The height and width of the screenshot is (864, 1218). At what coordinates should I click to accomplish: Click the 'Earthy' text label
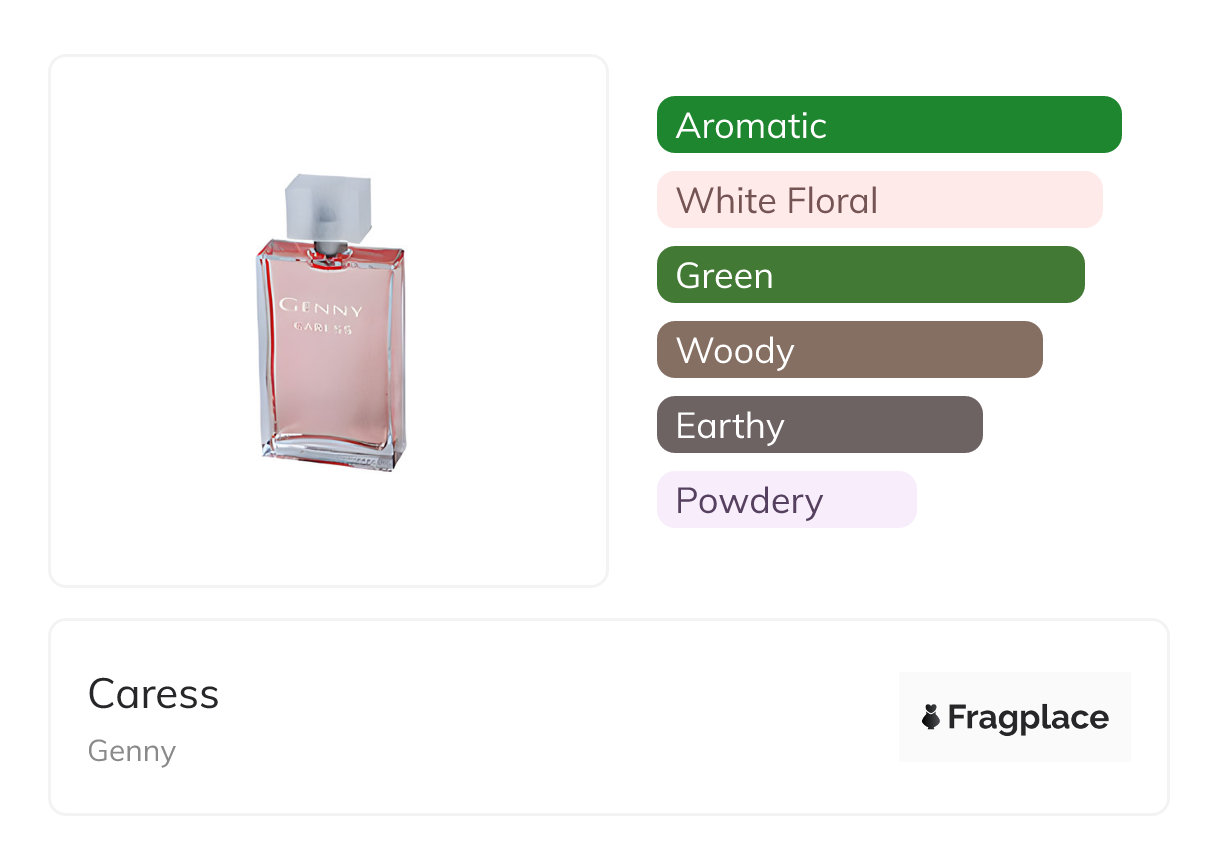730,425
